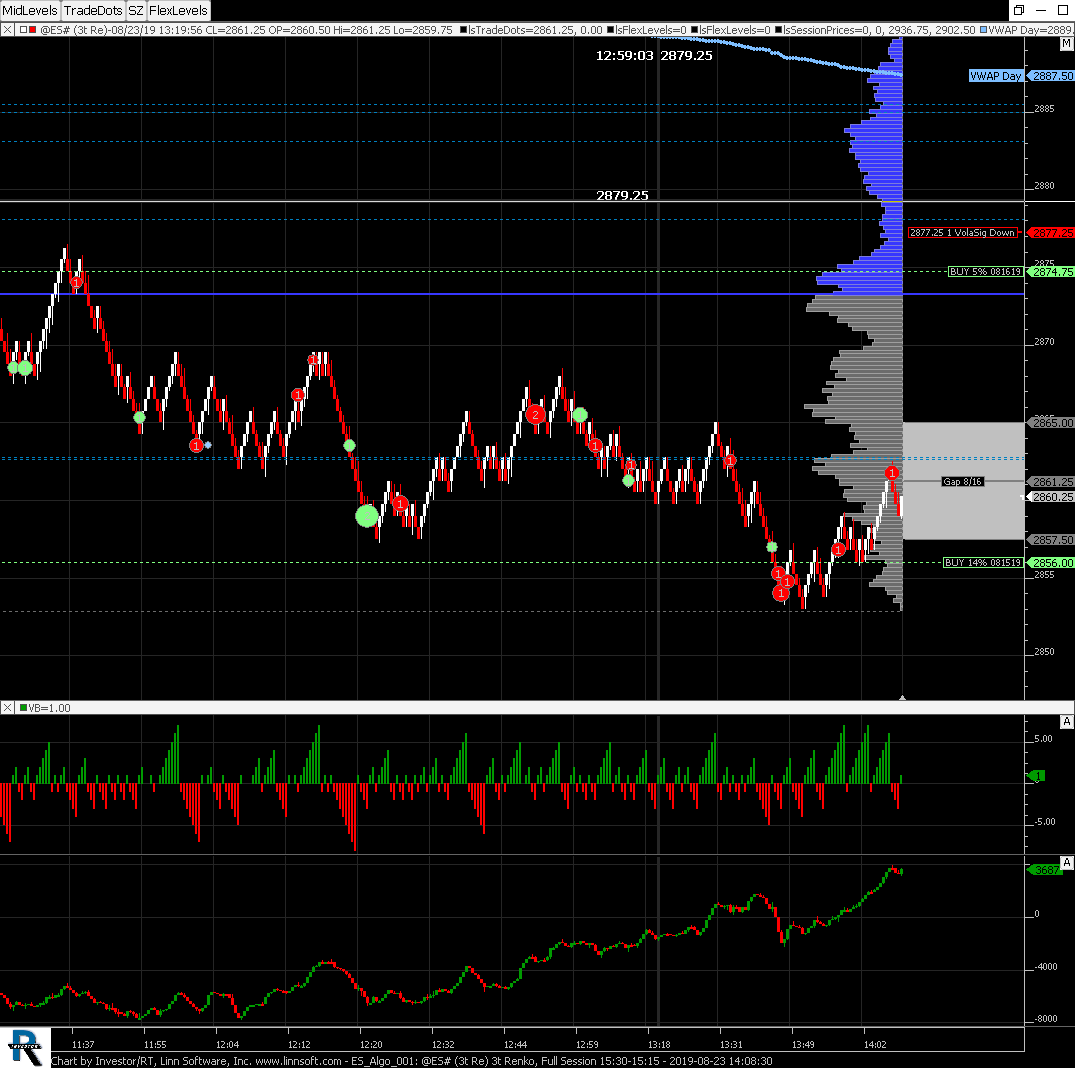This screenshot has width=1075, height=1068.
Task: Click the lsTradeDots legend color square
Action: pos(464,30)
